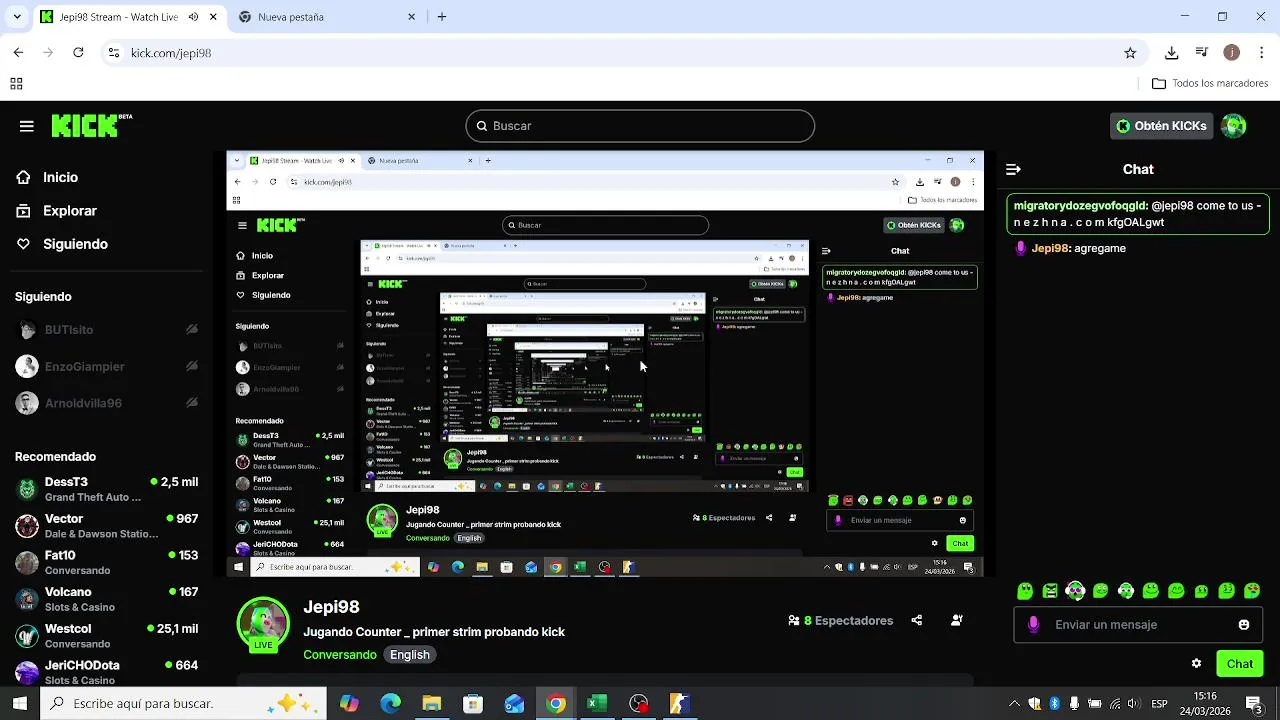
Task: Open Excel from the taskbar
Action: tap(597, 704)
